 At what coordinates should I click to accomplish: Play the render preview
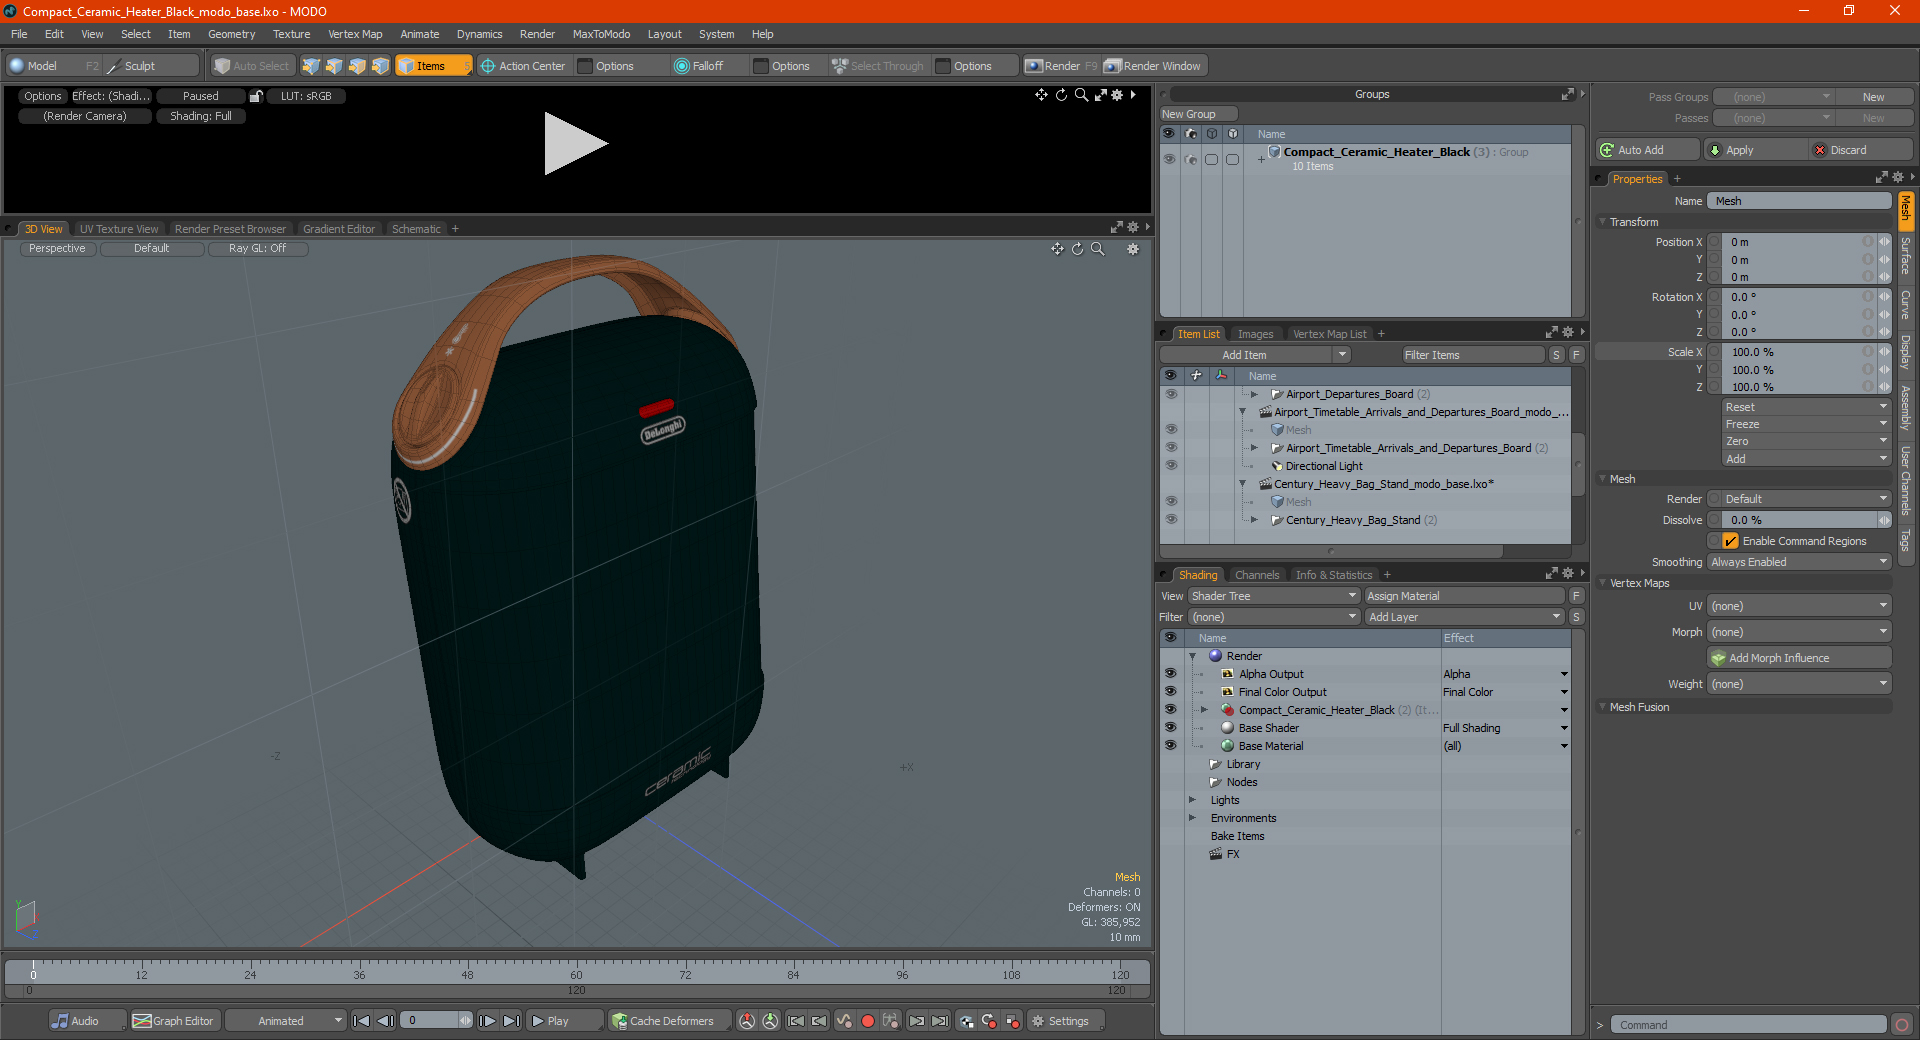click(575, 144)
